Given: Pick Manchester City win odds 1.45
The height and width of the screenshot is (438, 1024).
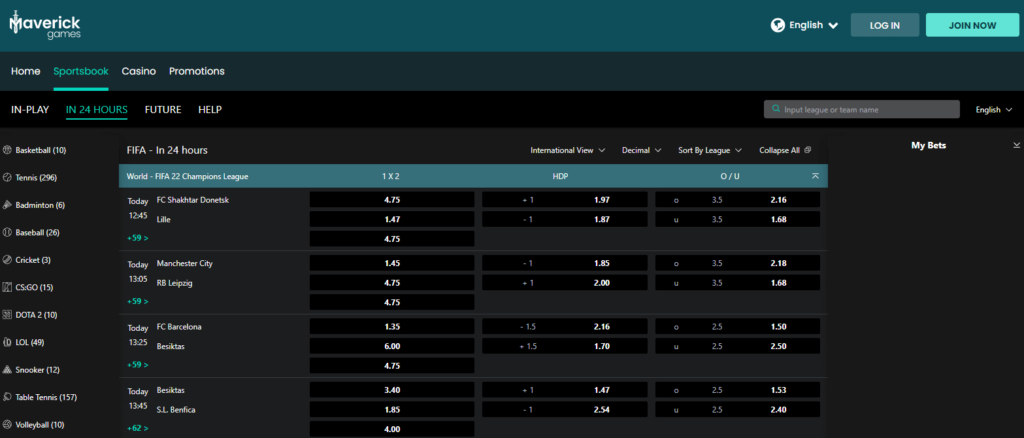Looking at the screenshot, I should (x=392, y=263).
